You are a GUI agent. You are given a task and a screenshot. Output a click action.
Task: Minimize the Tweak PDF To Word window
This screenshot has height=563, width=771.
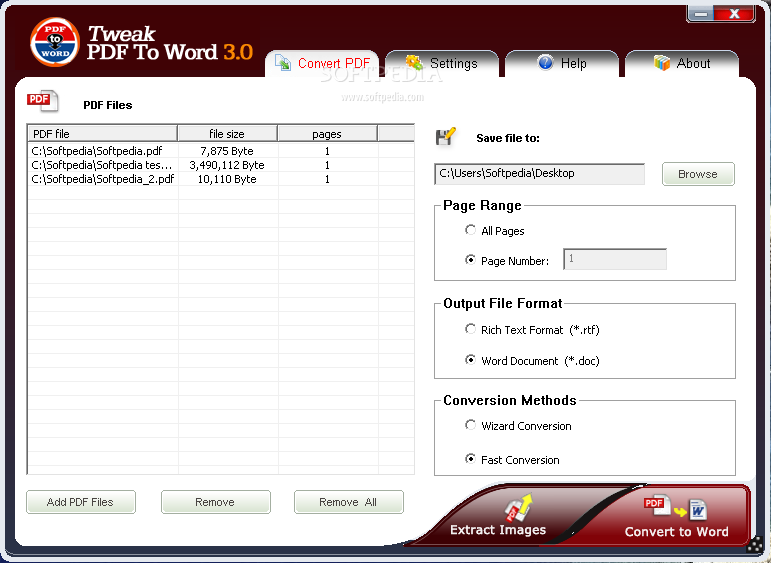[x=701, y=13]
